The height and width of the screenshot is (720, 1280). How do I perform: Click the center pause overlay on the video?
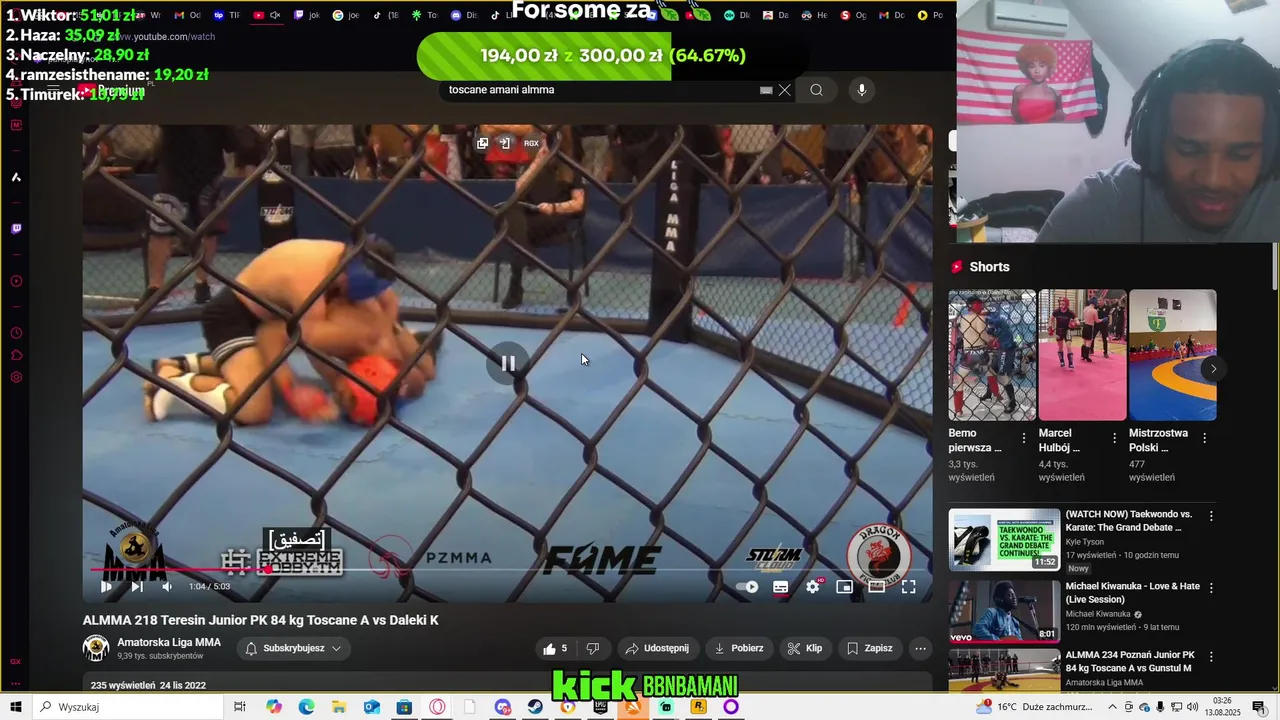tap(508, 363)
